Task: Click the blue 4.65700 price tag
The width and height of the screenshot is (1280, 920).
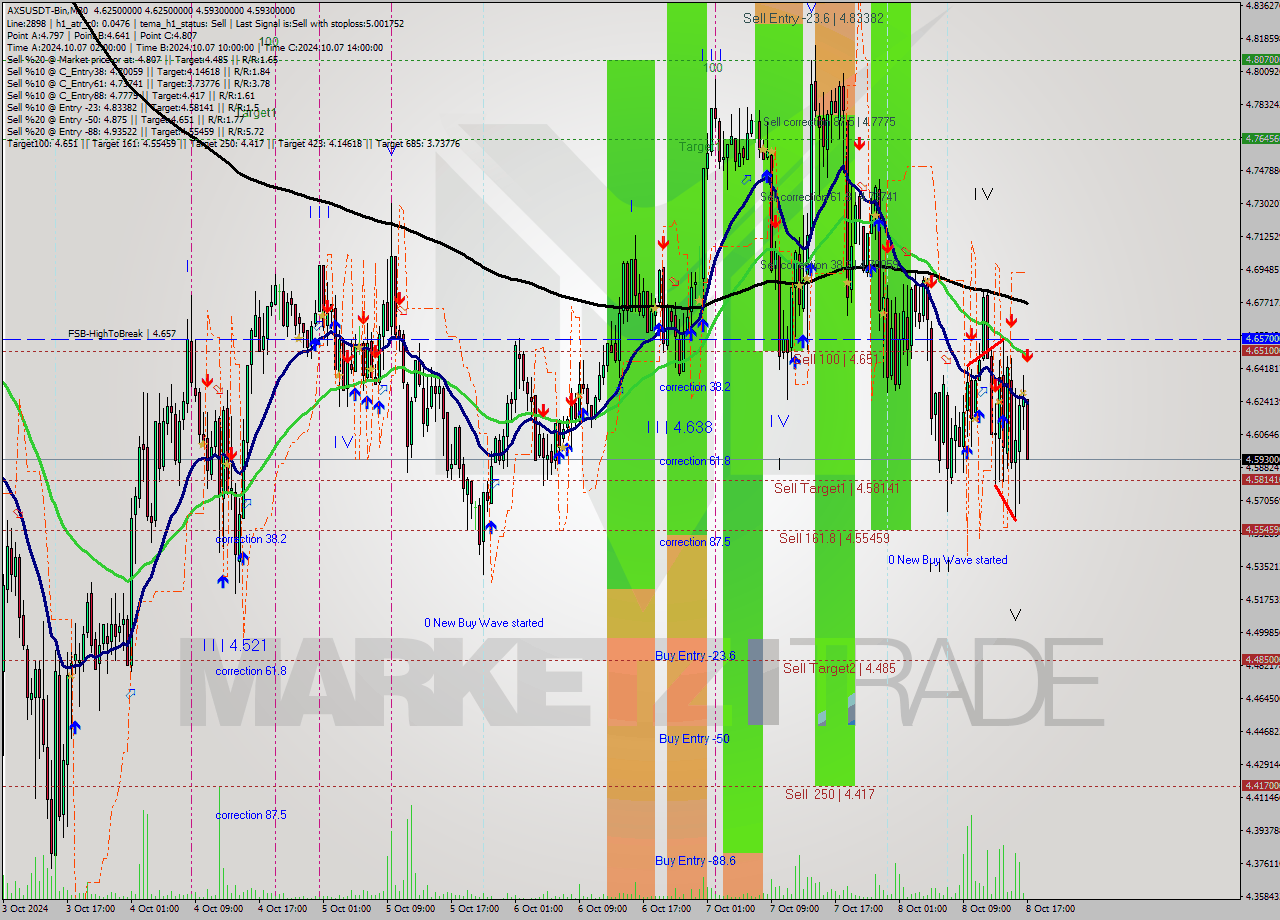Action: (1260, 338)
